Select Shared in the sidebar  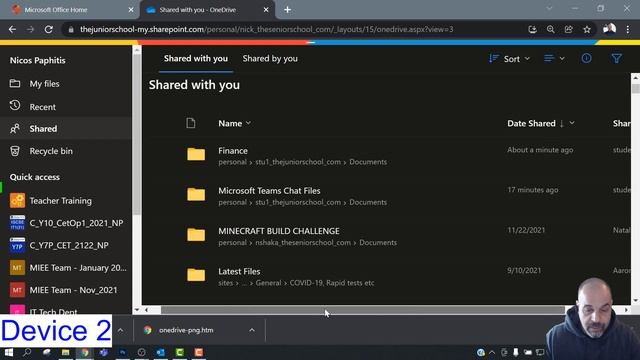(43, 129)
